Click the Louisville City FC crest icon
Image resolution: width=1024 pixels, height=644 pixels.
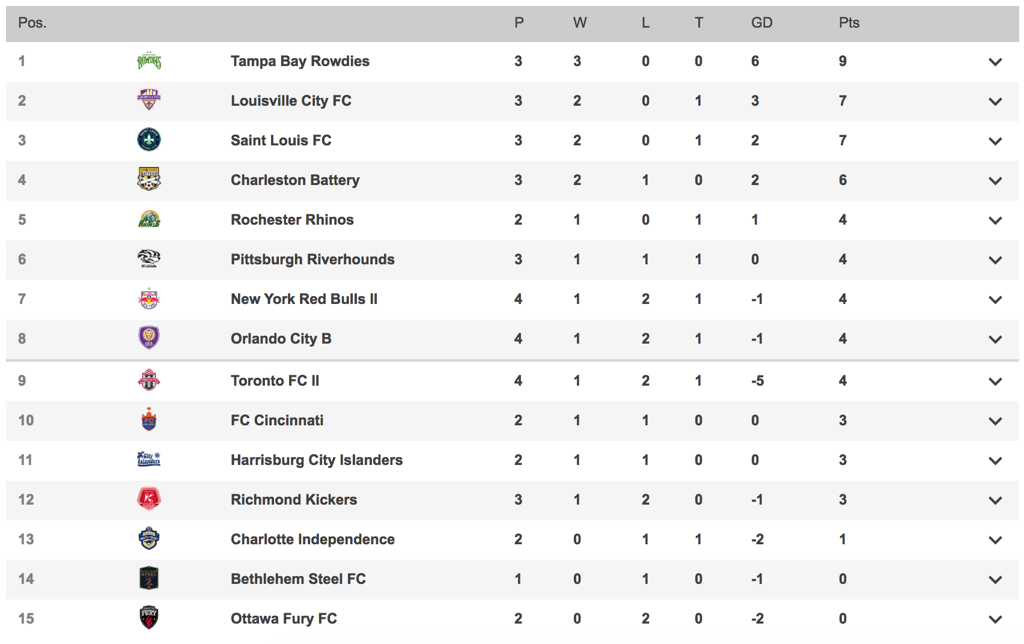pos(149,100)
